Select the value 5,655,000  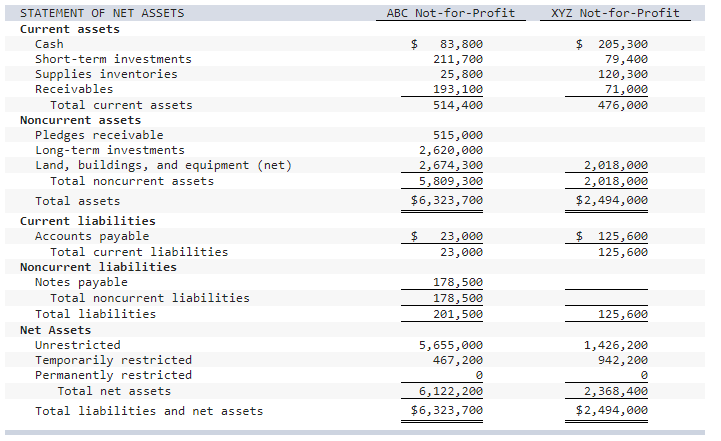[451, 345]
